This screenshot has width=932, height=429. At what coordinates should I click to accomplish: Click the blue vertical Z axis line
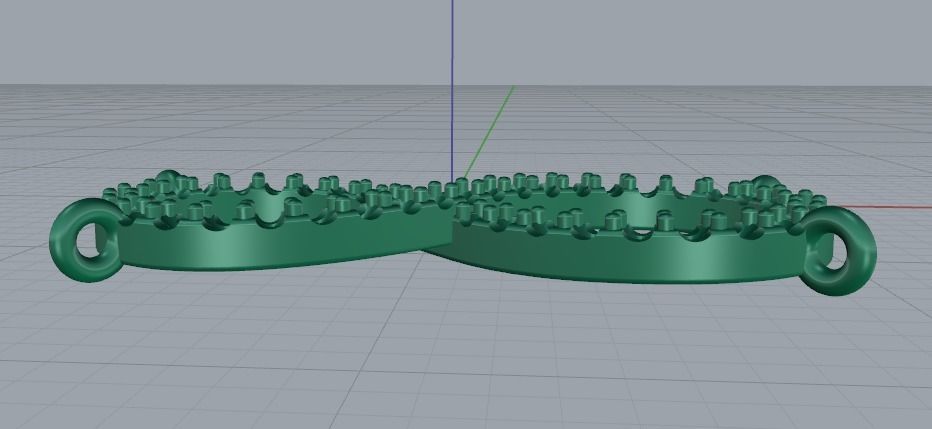point(452,89)
